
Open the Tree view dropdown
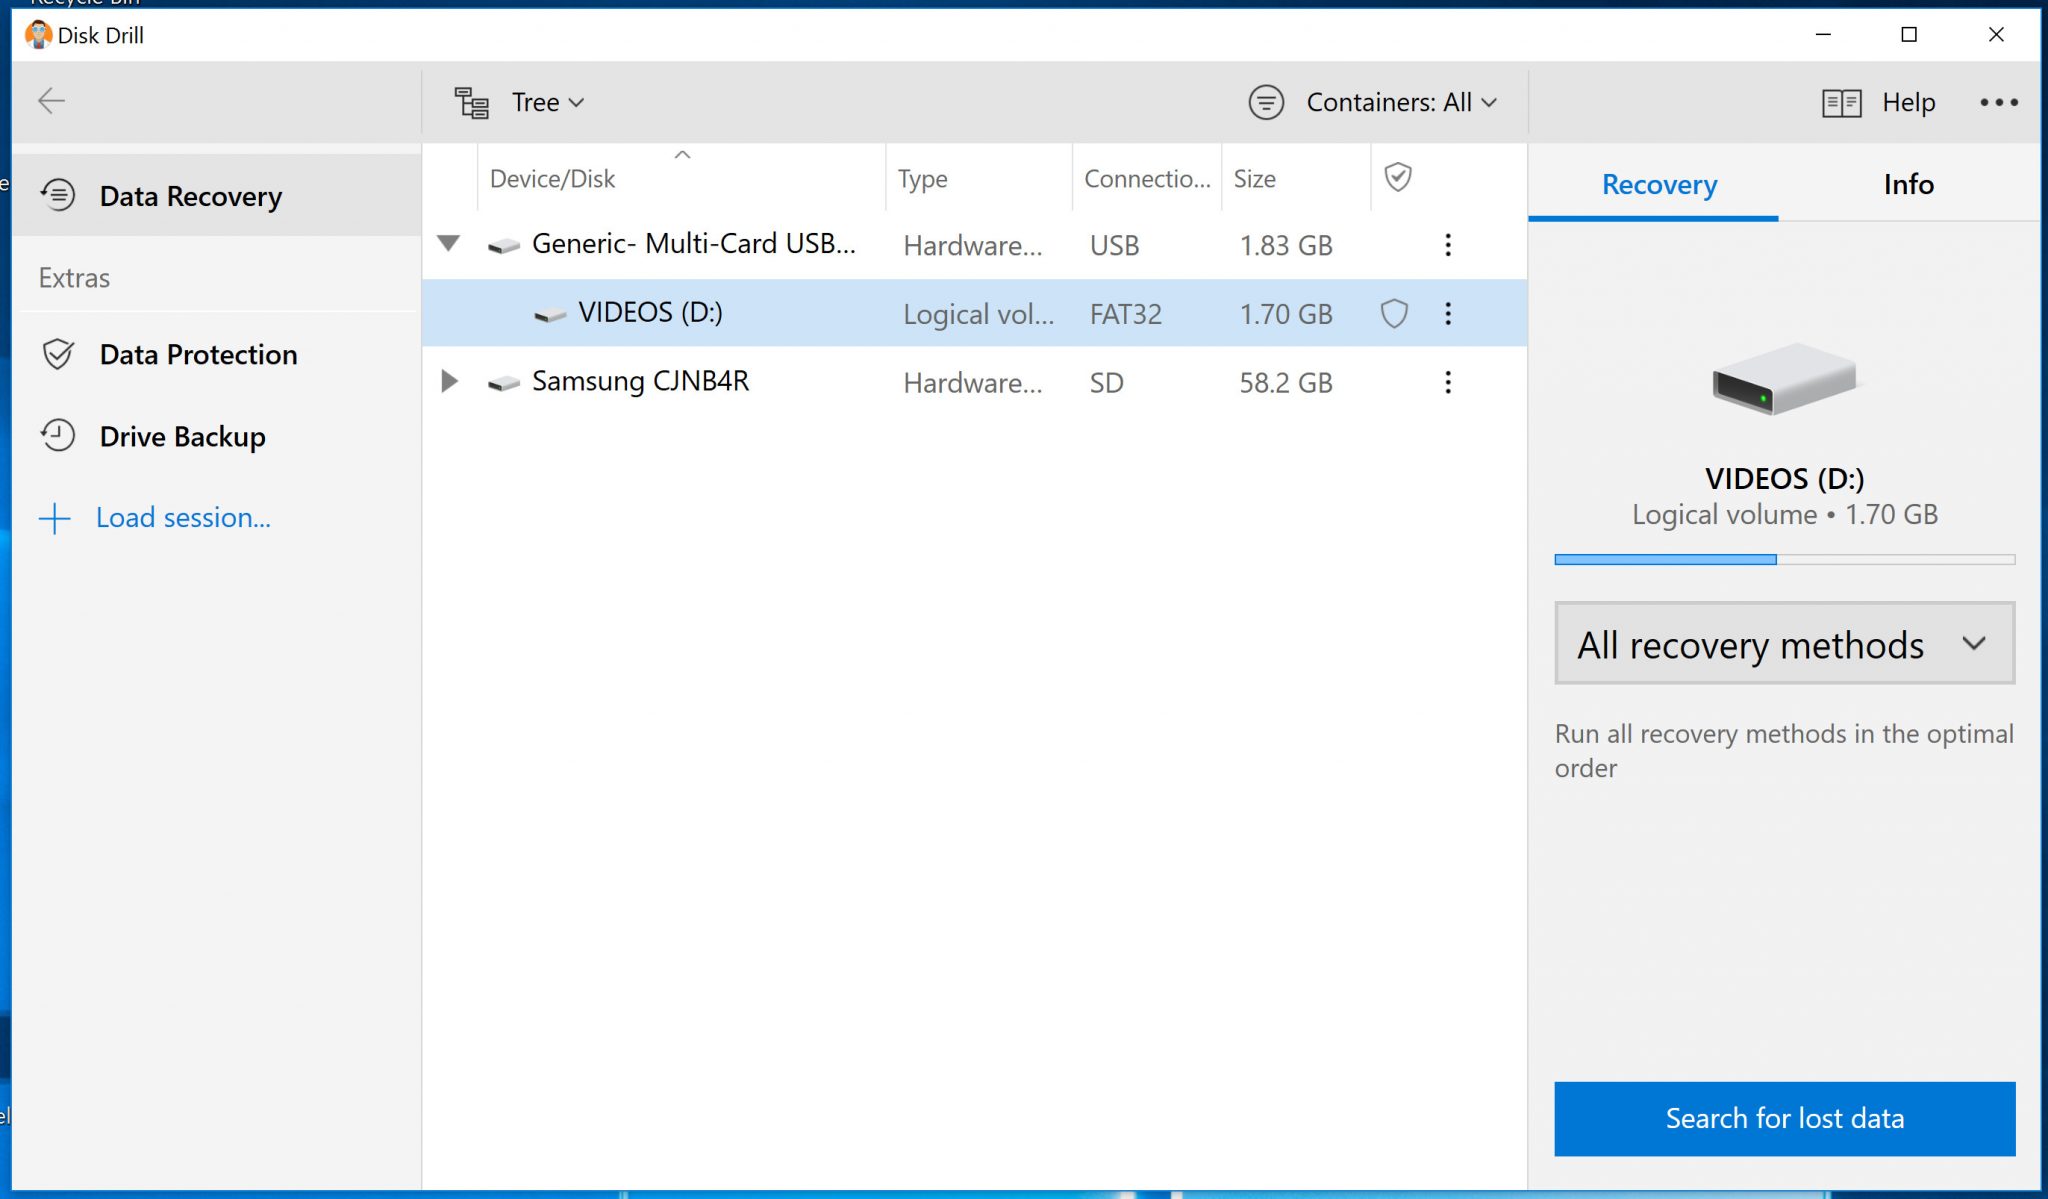point(548,102)
